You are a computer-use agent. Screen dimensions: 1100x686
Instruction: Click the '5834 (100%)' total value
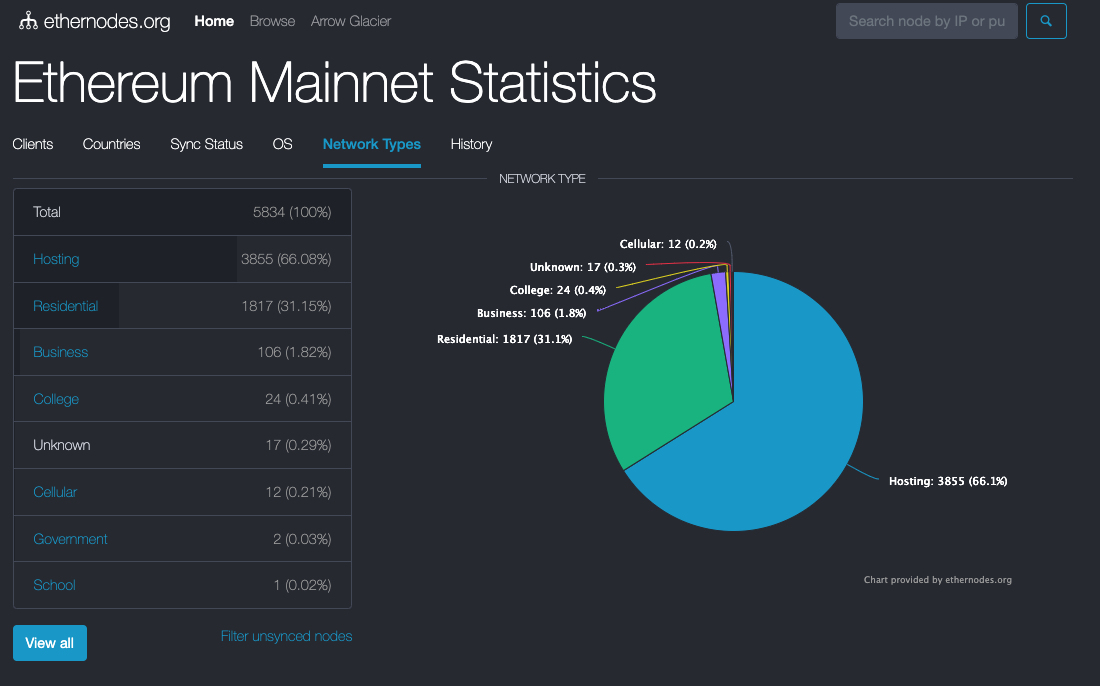pyautogui.click(x=292, y=212)
